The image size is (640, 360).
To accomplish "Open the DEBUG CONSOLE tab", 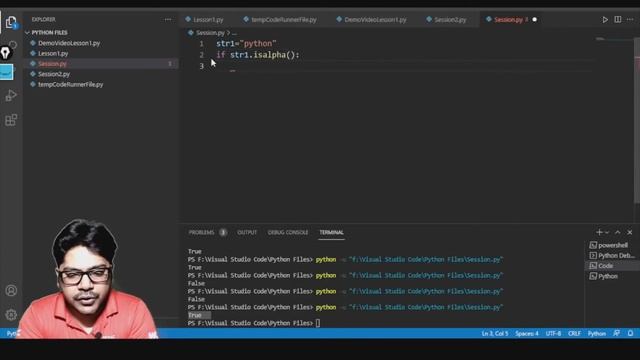I will click(288, 232).
